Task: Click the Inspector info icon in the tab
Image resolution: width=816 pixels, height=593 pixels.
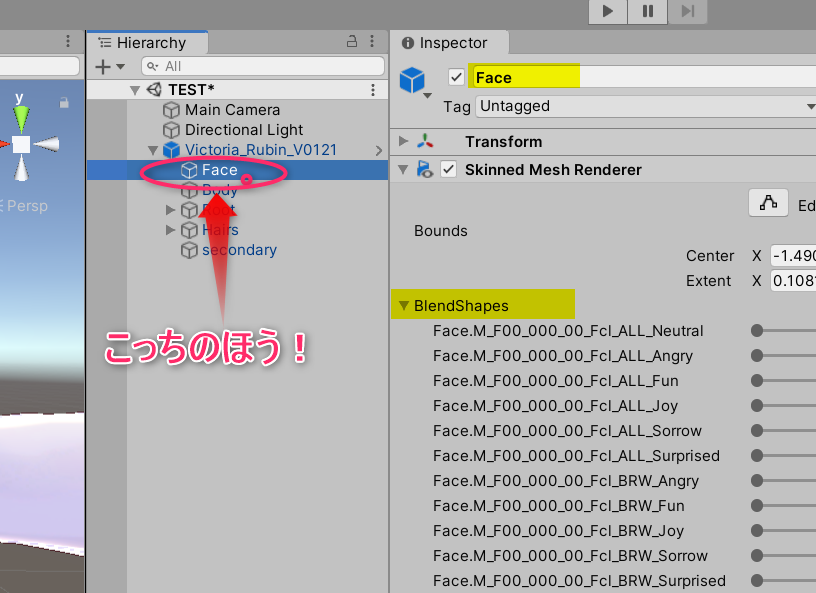Action: coord(408,43)
